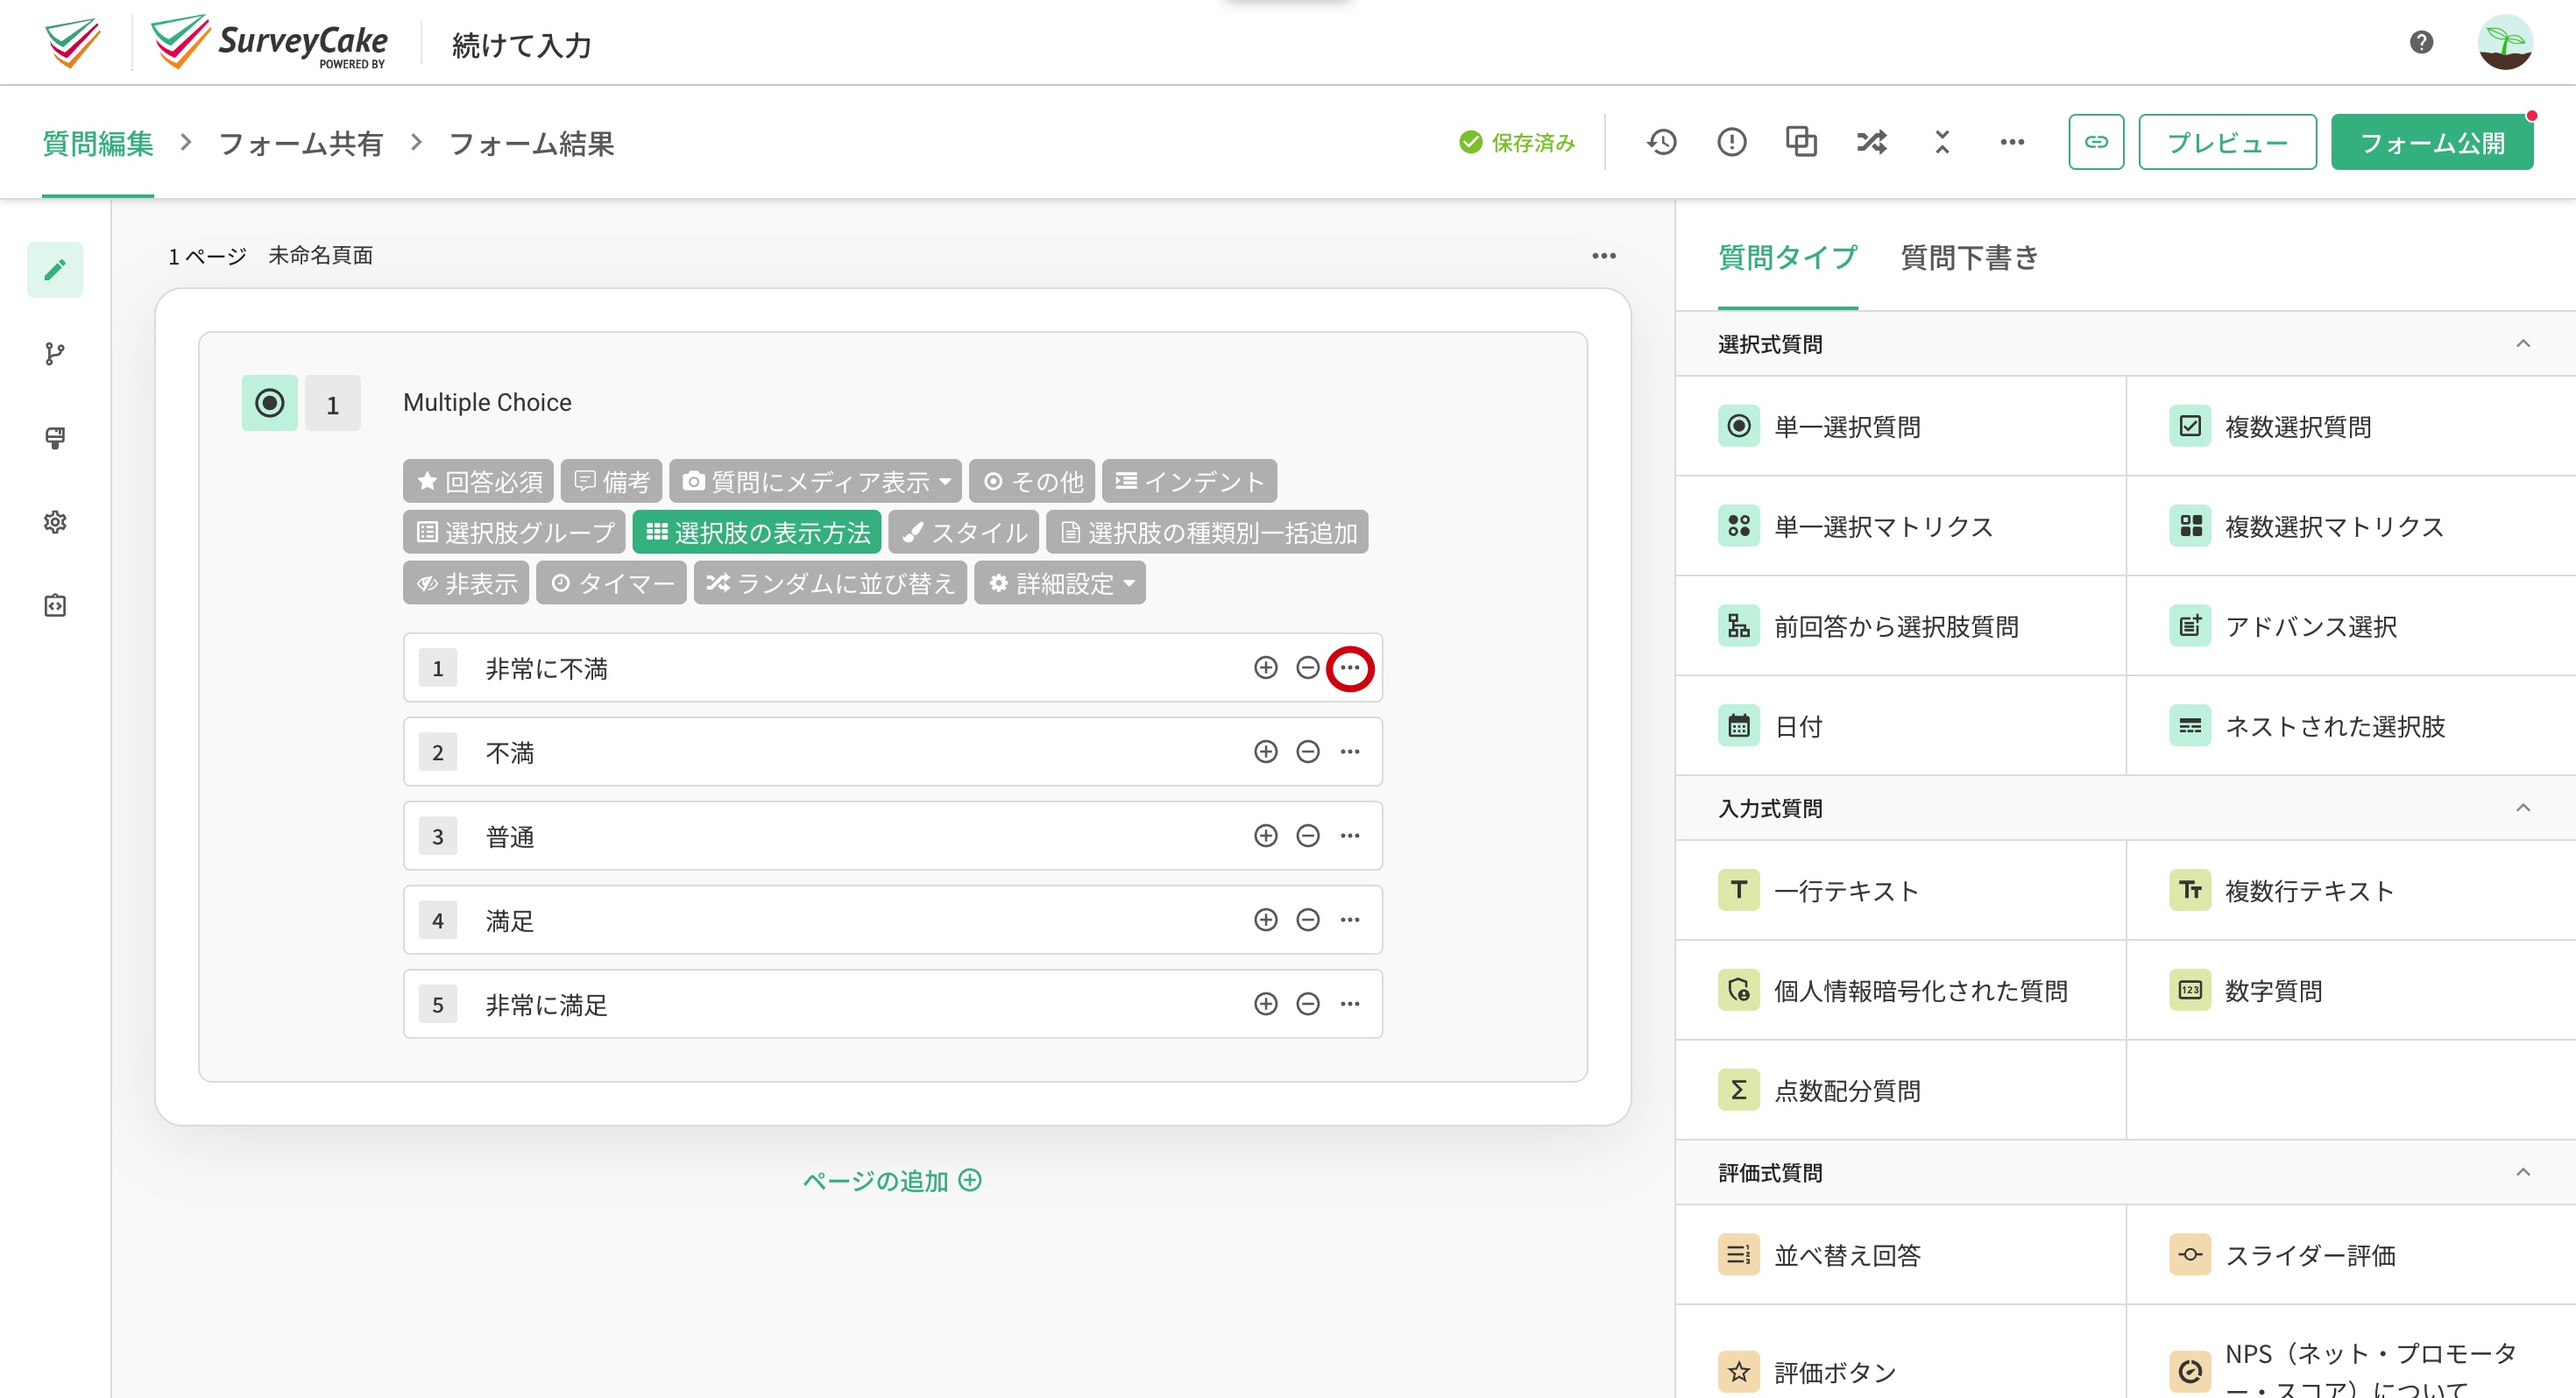Image resolution: width=2576 pixels, height=1398 pixels.
Task: Click the フォーム公開 button
Action: pos(2432,142)
